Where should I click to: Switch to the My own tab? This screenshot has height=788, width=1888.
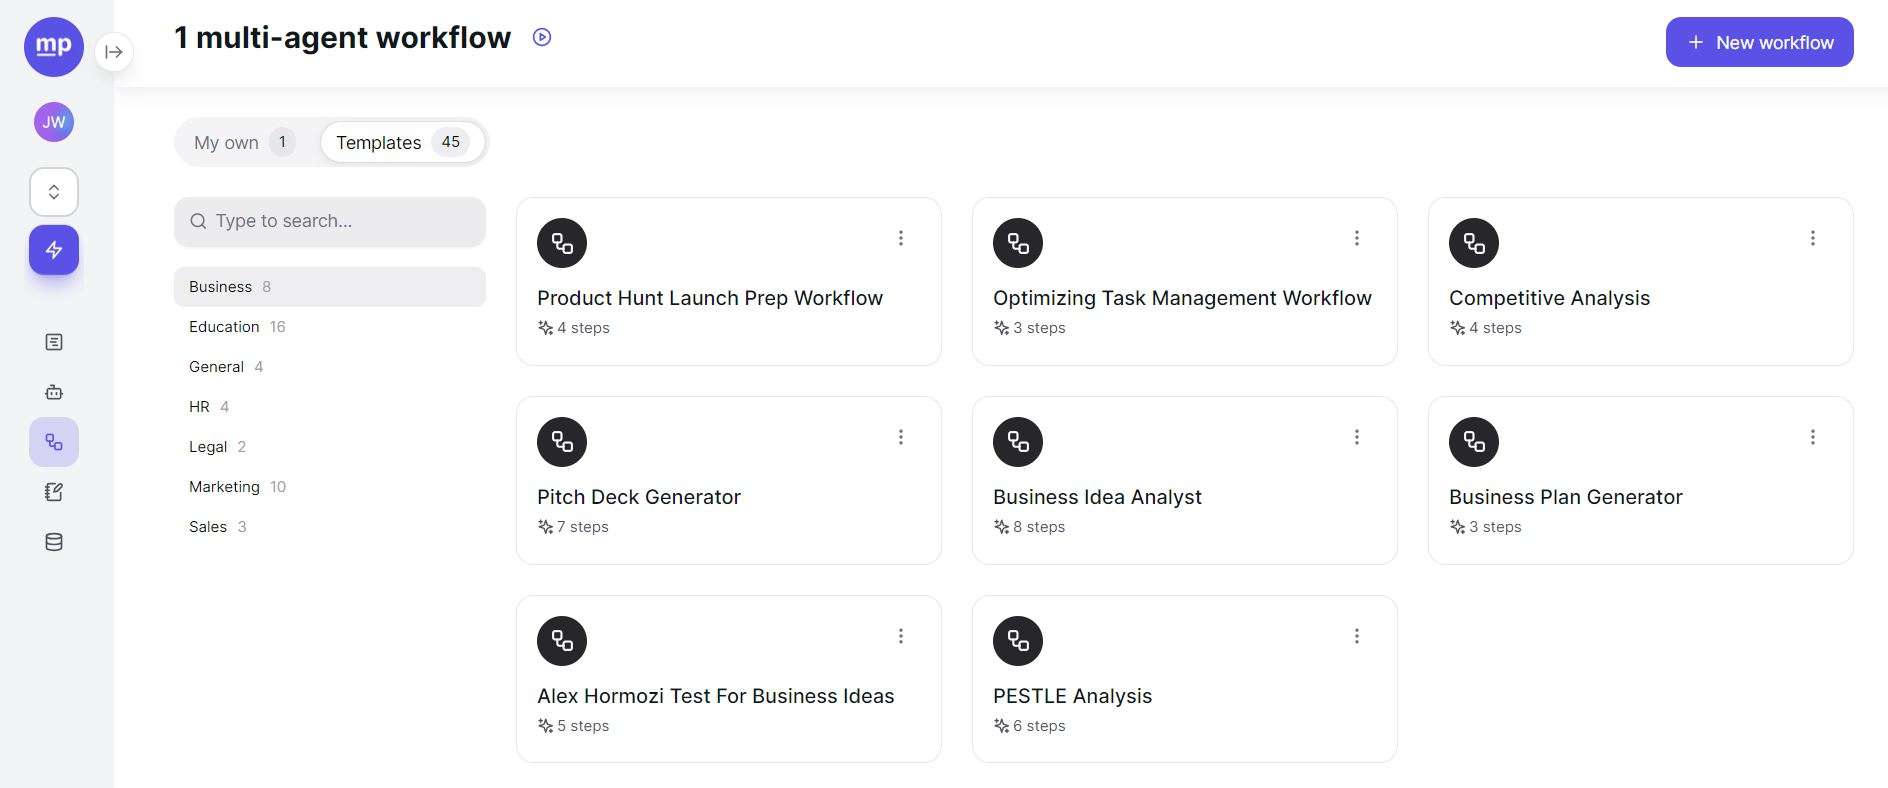coord(245,142)
